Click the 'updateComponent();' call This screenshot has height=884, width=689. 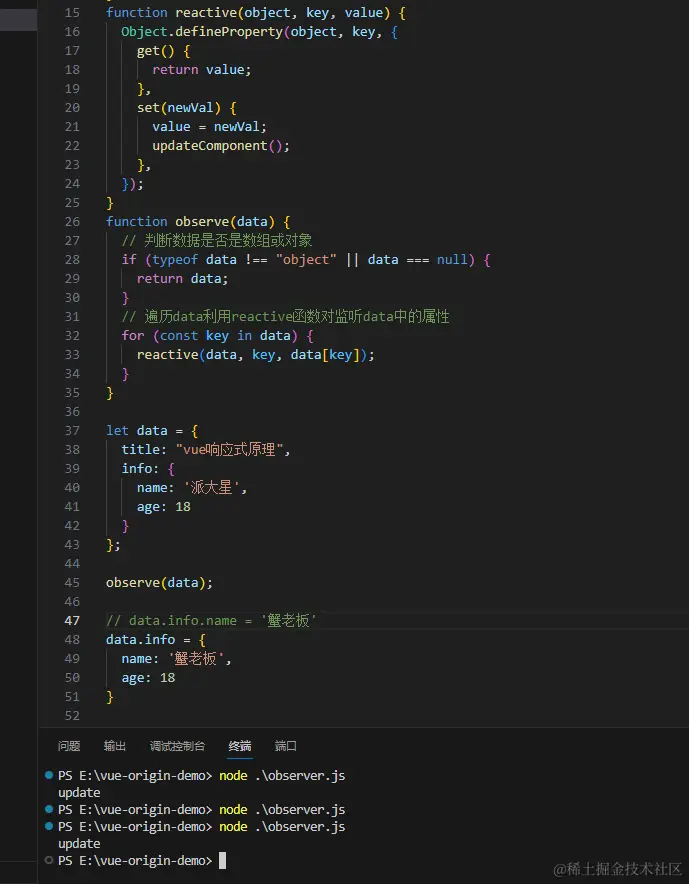(x=221, y=145)
